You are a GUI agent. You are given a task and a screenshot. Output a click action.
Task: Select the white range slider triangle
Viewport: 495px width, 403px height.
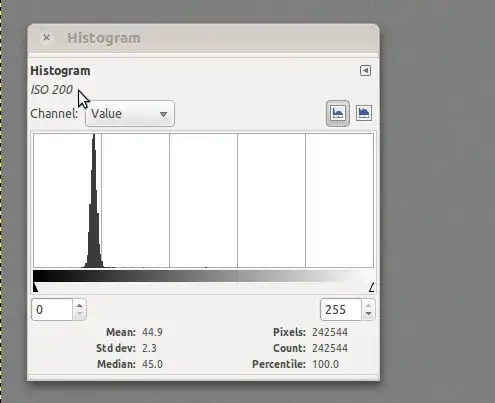[x=372, y=287]
